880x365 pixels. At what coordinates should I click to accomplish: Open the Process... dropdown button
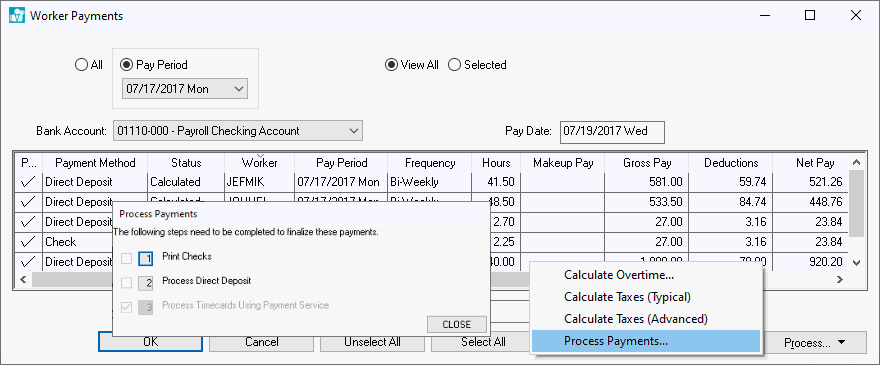coord(815,343)
